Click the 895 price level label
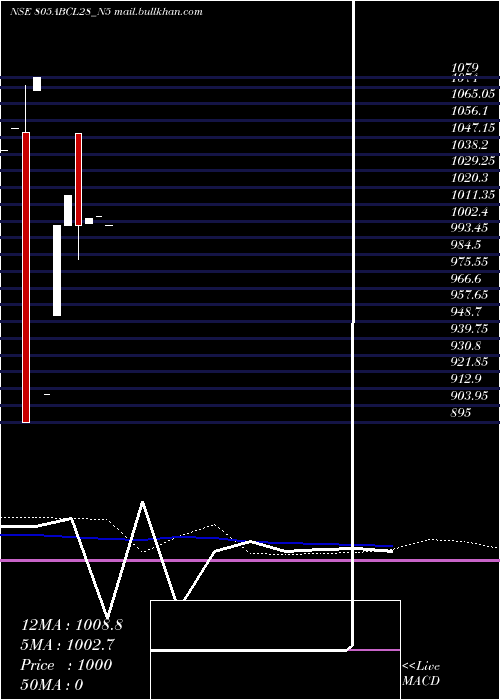The width and height of the screenshot is (500, 700). pyautogui.click(x=461, y=412)
